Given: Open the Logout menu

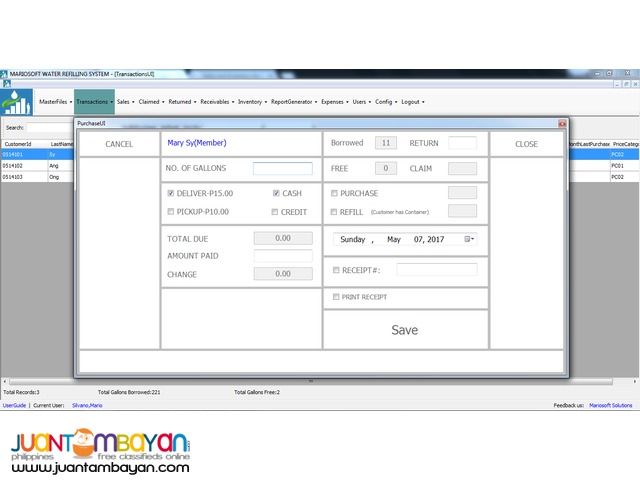Looking at the screenshot, I should pos(413,102).
